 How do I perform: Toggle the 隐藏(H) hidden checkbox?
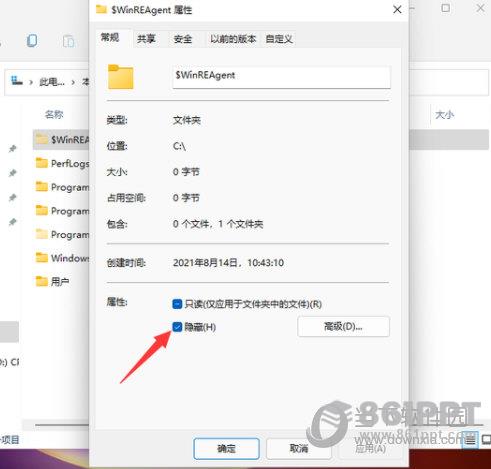(x=177, y=327)
